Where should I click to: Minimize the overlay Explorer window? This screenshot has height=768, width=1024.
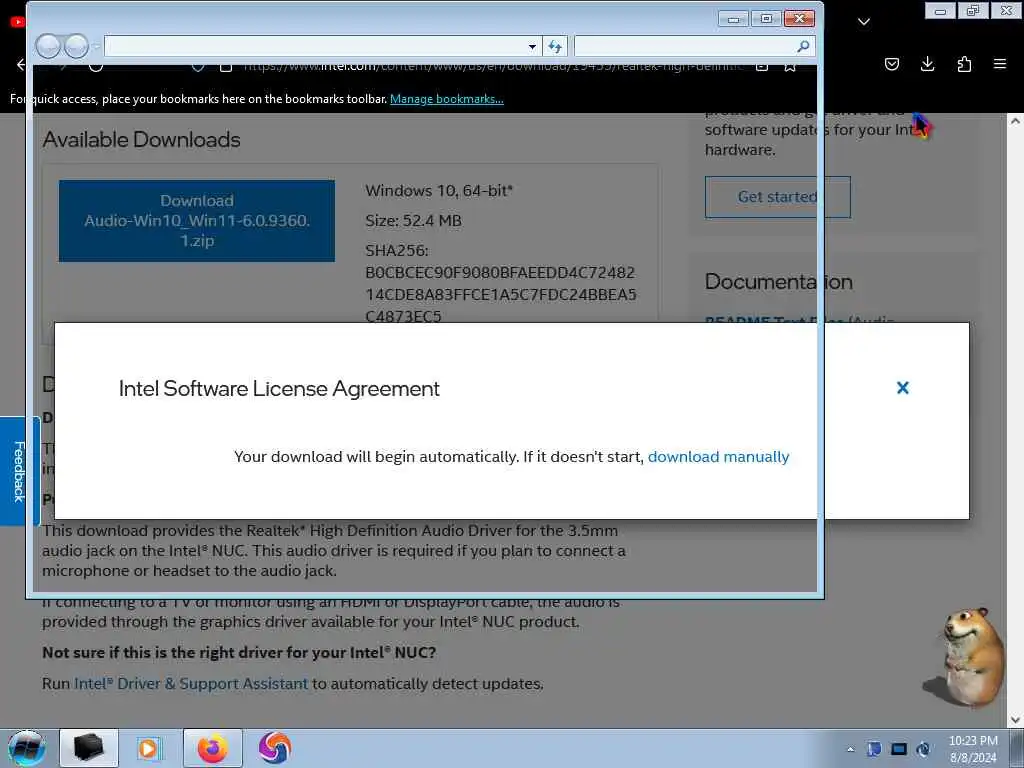tap(733, 19)
